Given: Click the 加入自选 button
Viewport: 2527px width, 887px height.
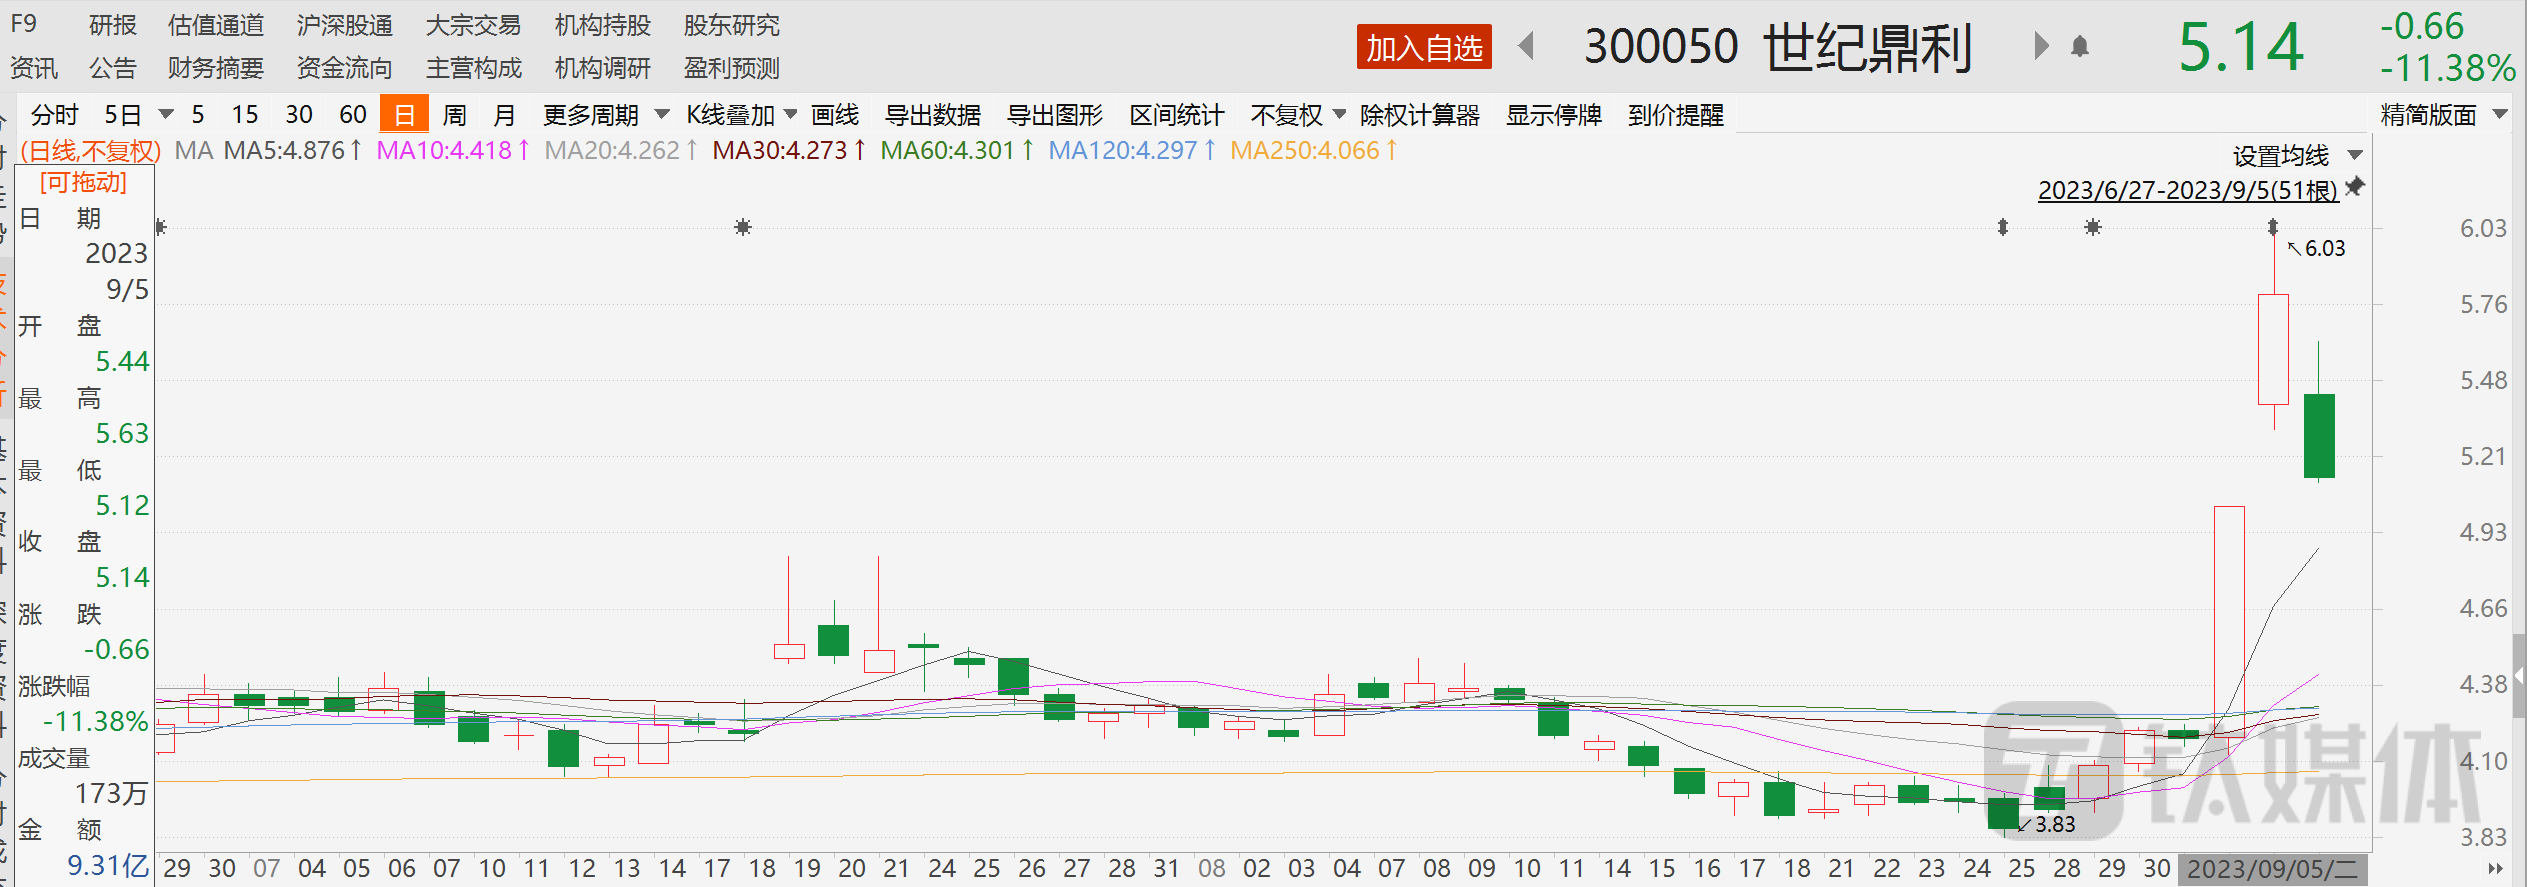Looking at the screenshot, I should (1423, 47).
